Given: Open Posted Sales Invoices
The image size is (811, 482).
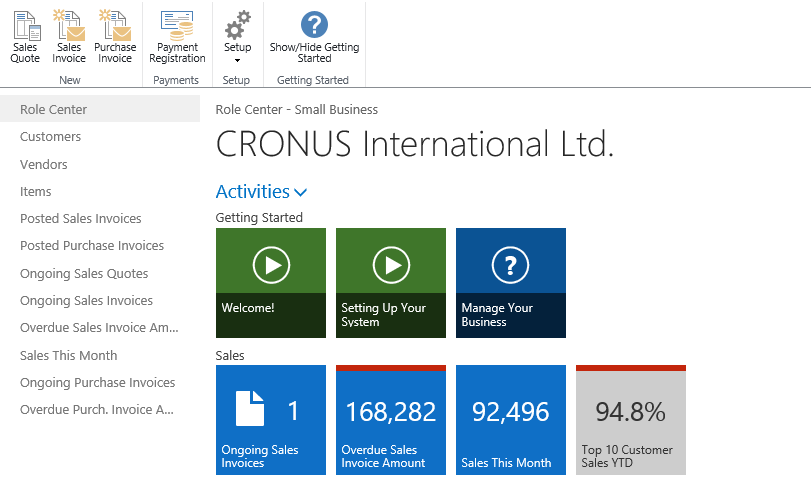Looking at the screenshot, I should tap(80, 218).
